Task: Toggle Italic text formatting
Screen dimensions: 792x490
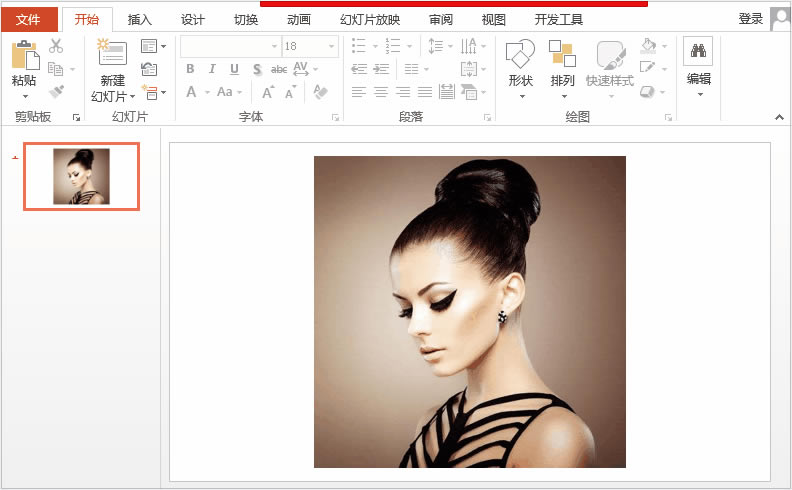Action: click(212, 69)
